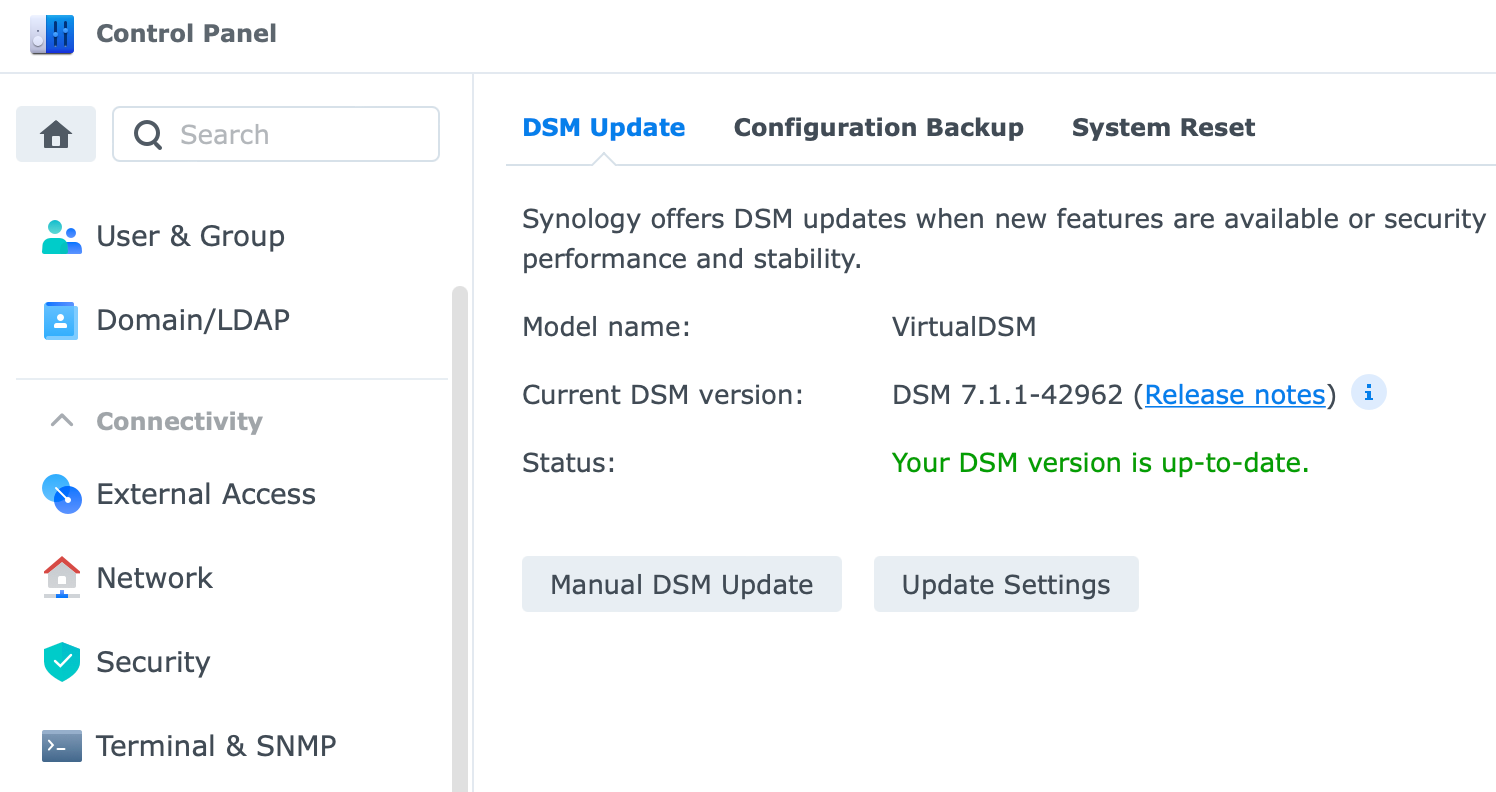This screenshot has height=792, width=1496.
Task: Click the Domain/LDAP icon
Action: pyautogui.click(x=61, y=321)
